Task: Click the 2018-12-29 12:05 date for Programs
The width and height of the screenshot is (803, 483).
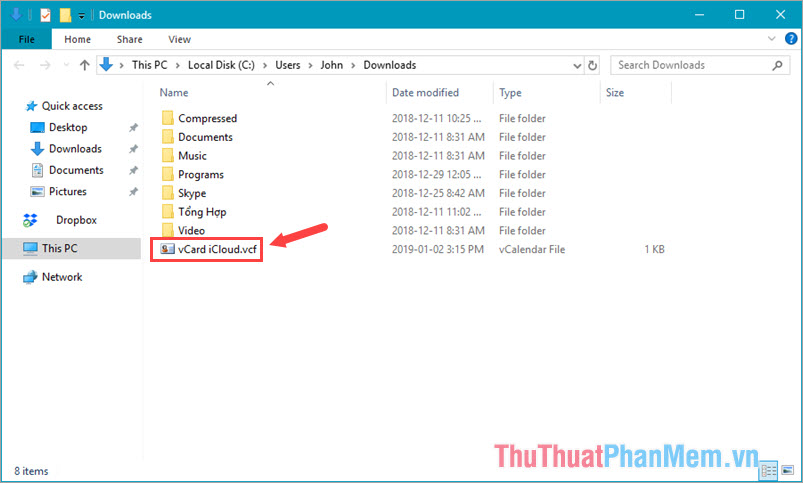Action: 436,175
